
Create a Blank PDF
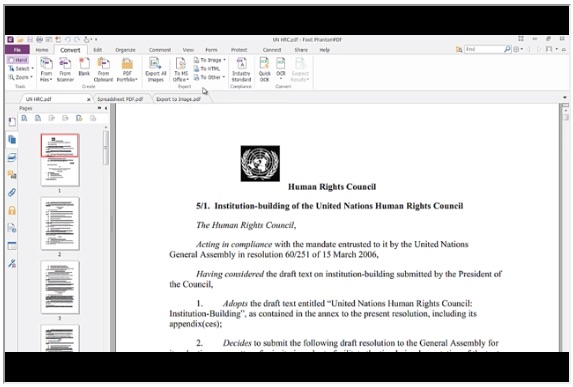click(84, 67)
